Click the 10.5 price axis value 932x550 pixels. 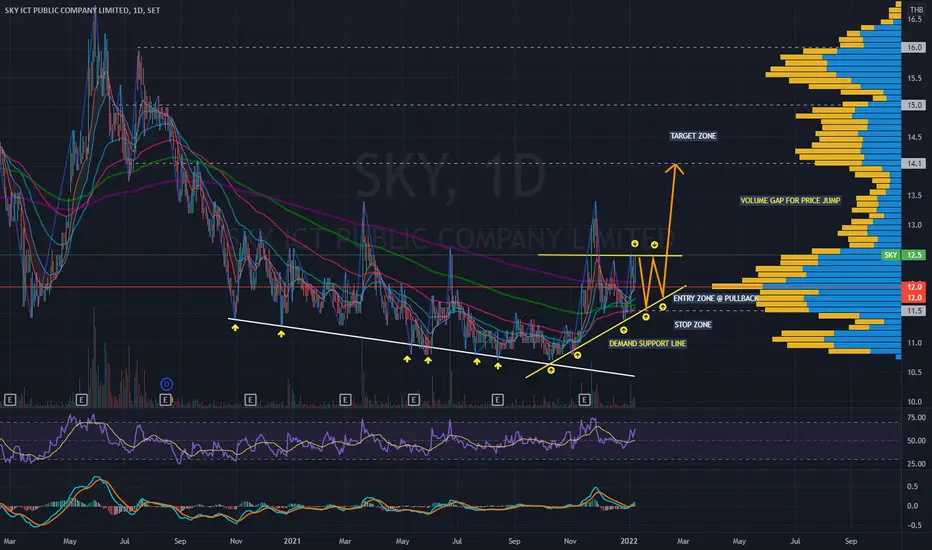914,372
